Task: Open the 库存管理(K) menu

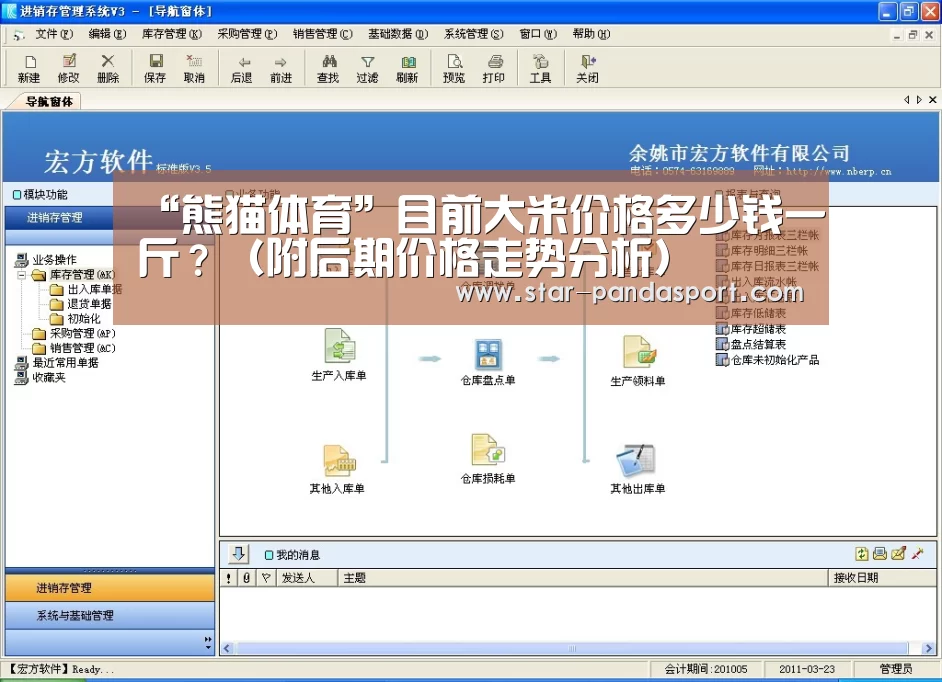Action: tap(172, 34)
